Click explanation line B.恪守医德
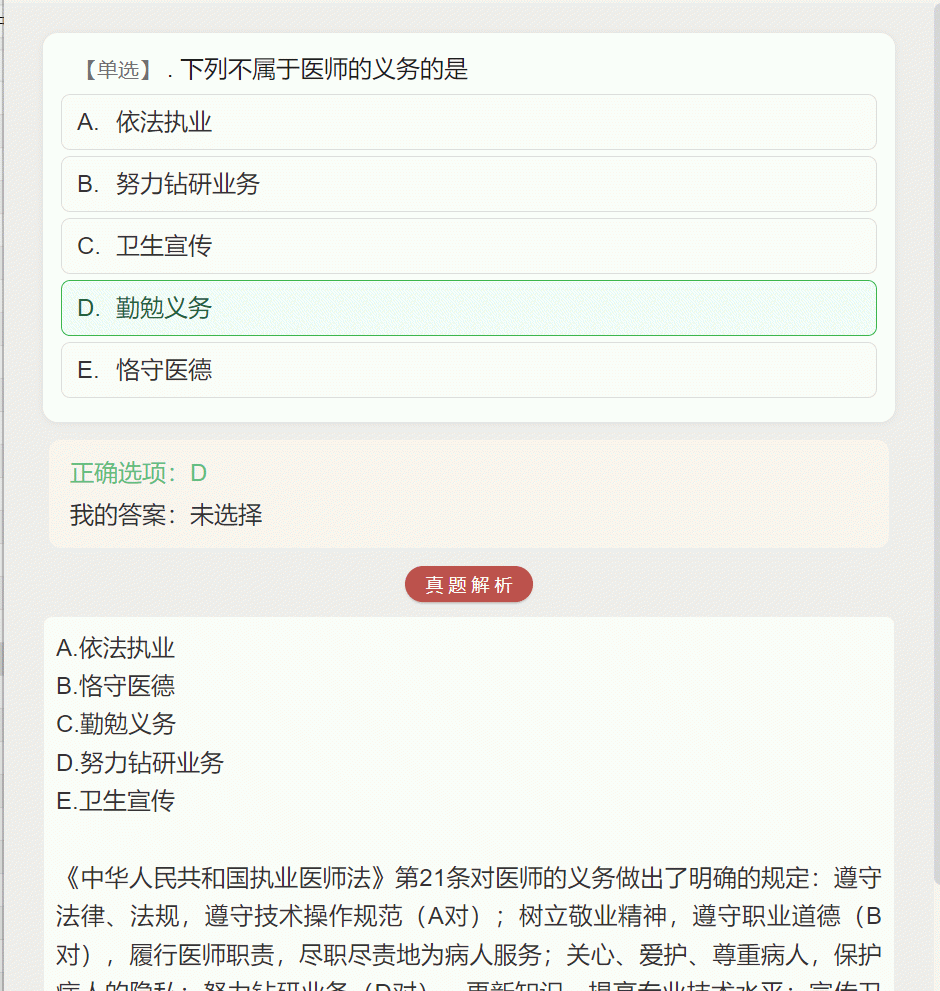This screenshot has width=940, height=991. pos(115,686)
